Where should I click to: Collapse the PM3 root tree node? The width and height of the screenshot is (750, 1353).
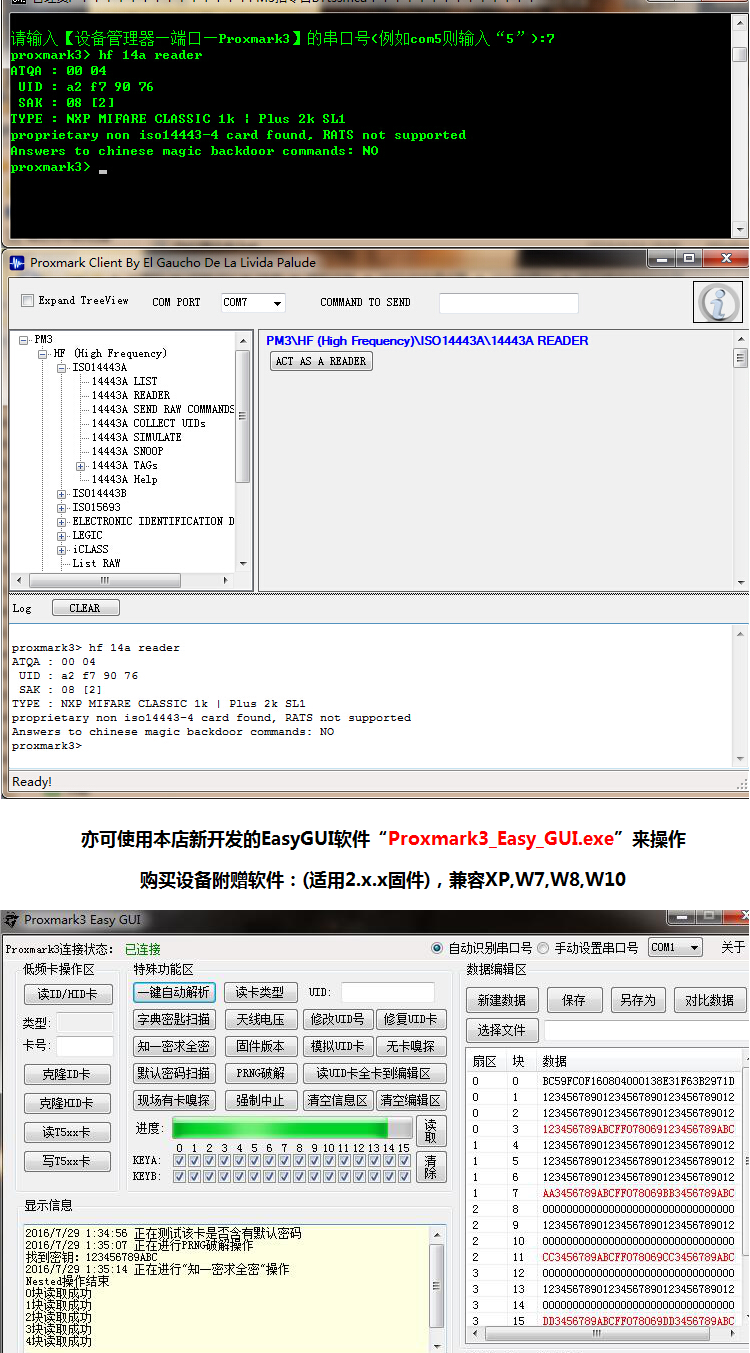[24, 340]
